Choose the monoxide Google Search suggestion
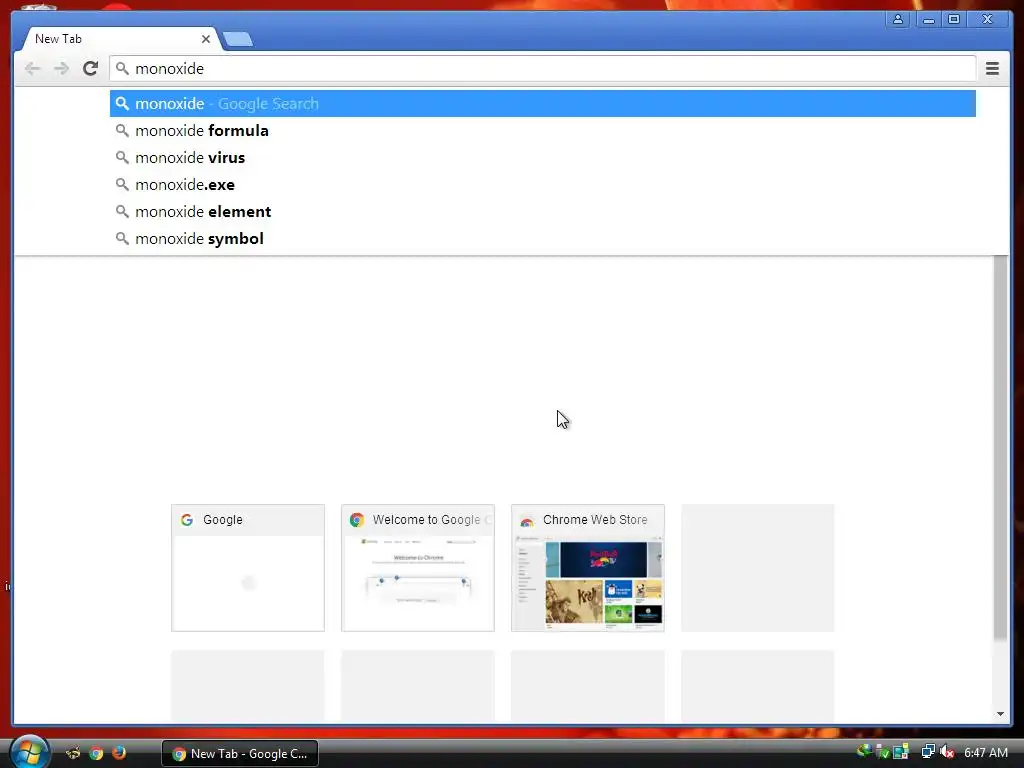This screenshot has width=1024, height=768. pyautogui.click(x=542, y=104)
